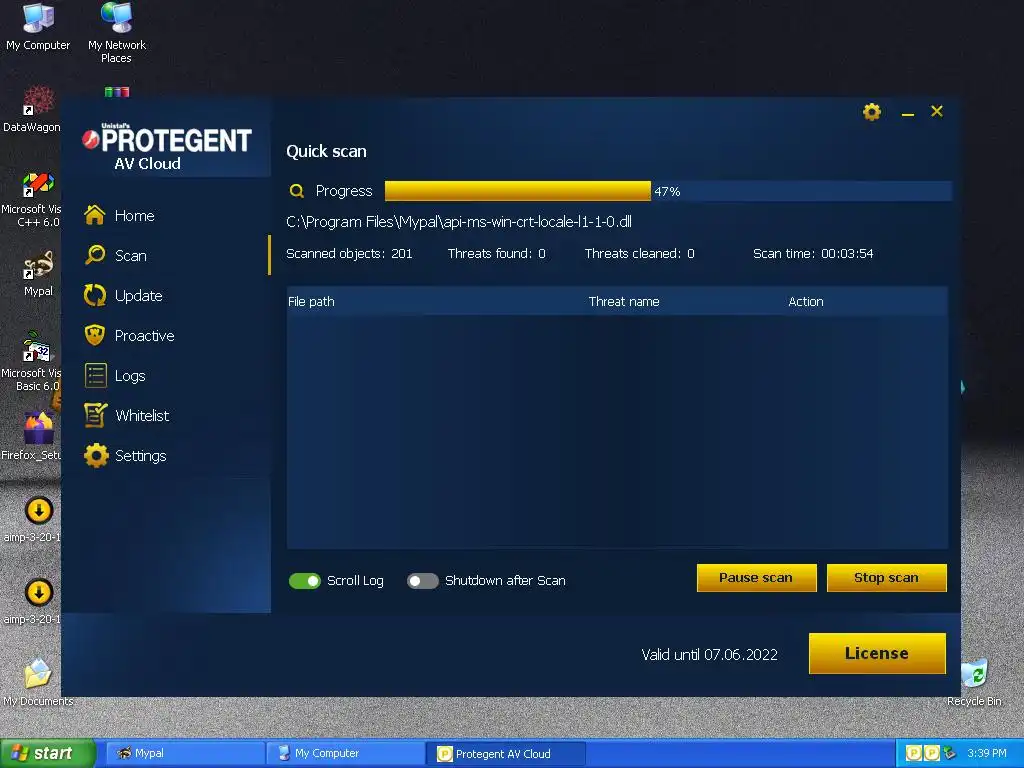Click the Scan time 00:03:54 text
This screenshot has height=768, width=1024.
click(x=813, y=253)
